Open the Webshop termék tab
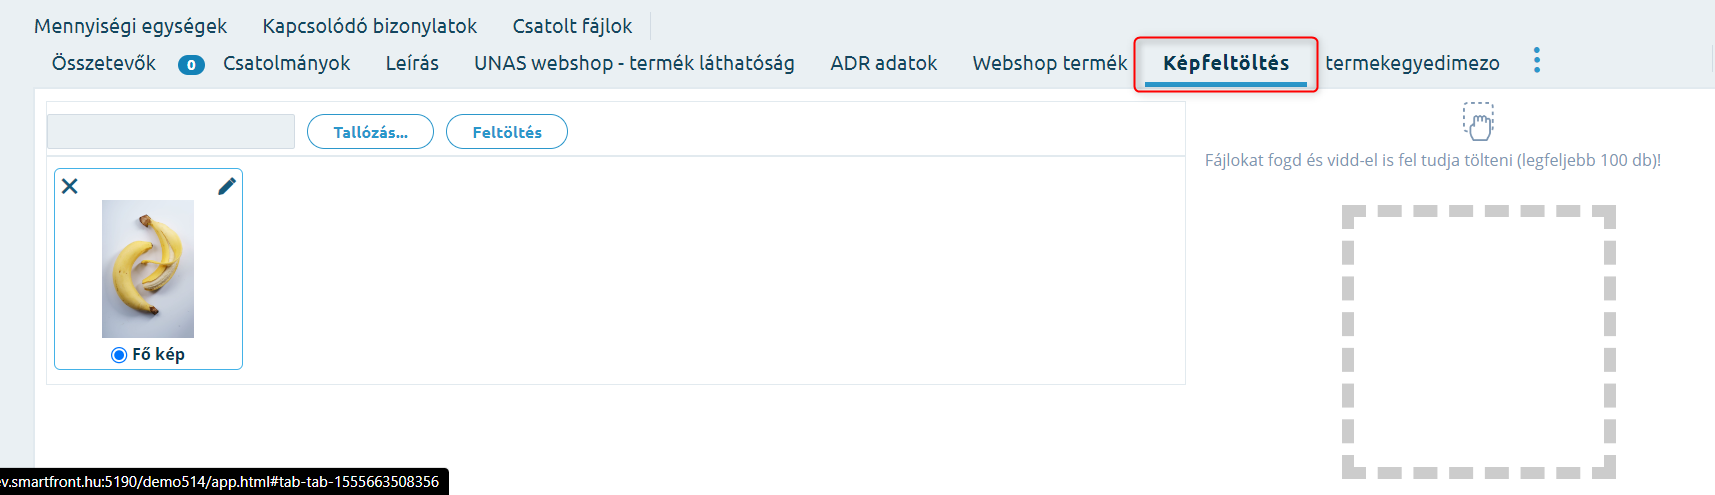 [1050, 63]
